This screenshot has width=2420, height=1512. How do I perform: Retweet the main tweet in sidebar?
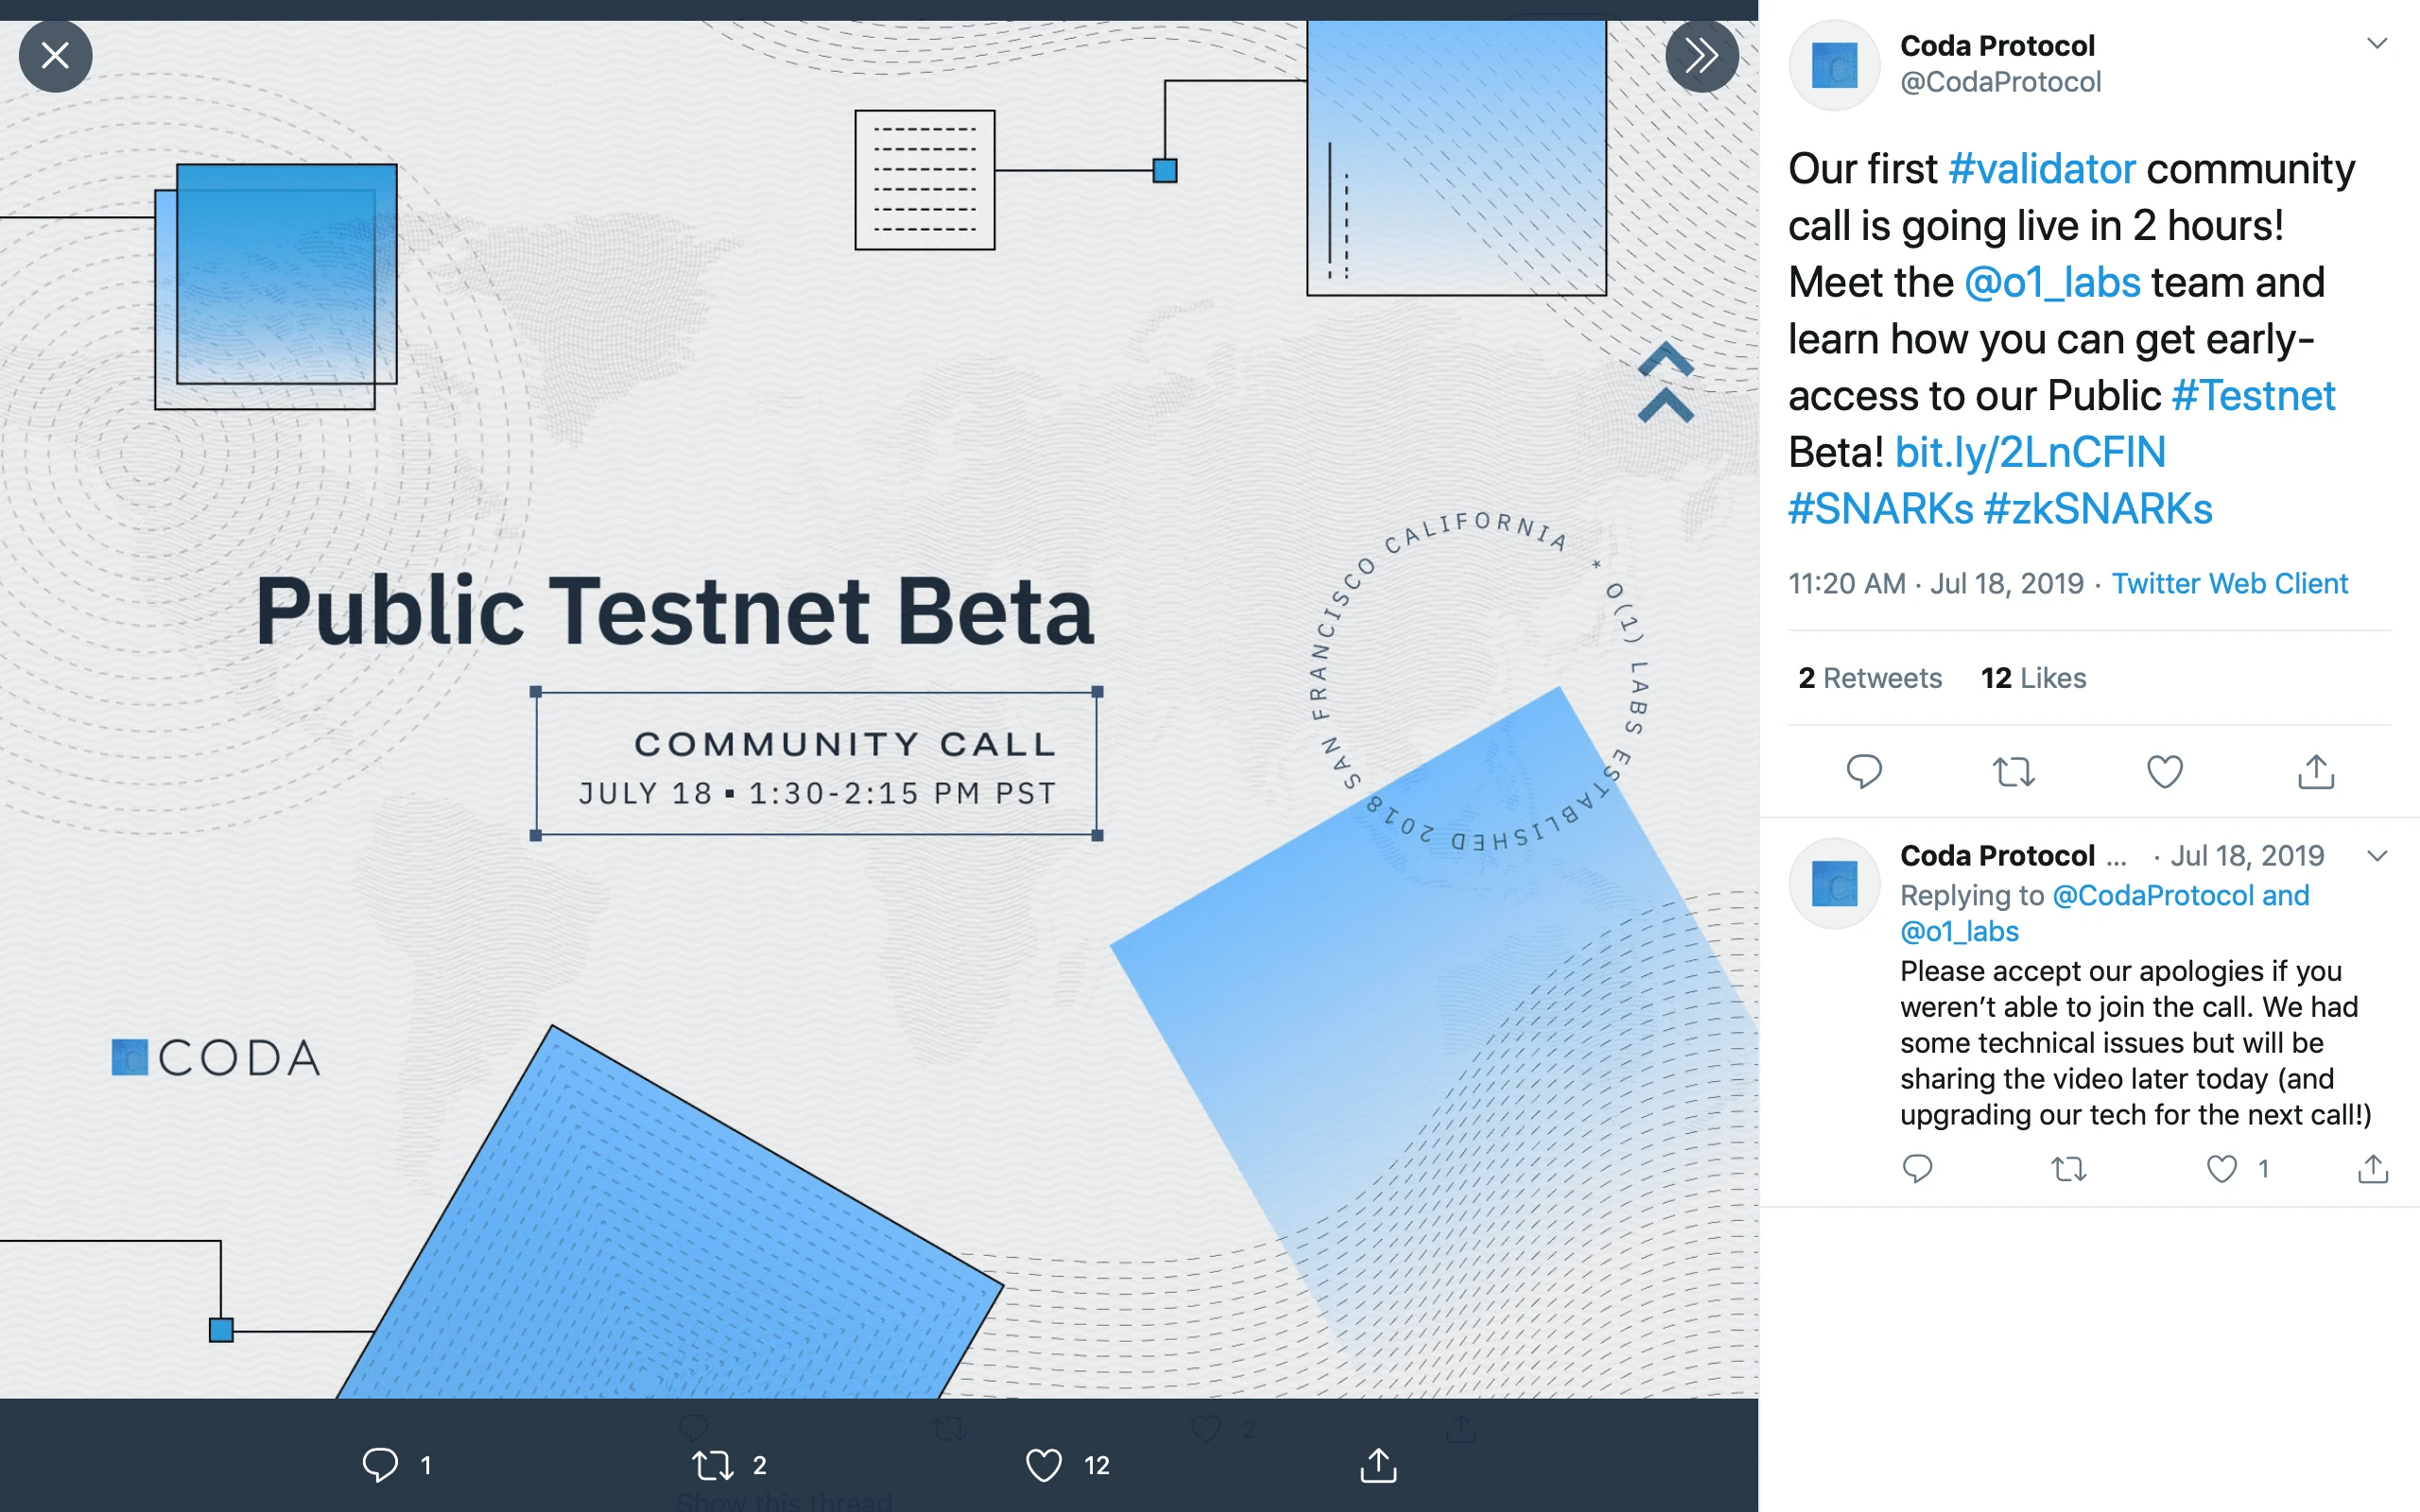tap(2014, 772)
